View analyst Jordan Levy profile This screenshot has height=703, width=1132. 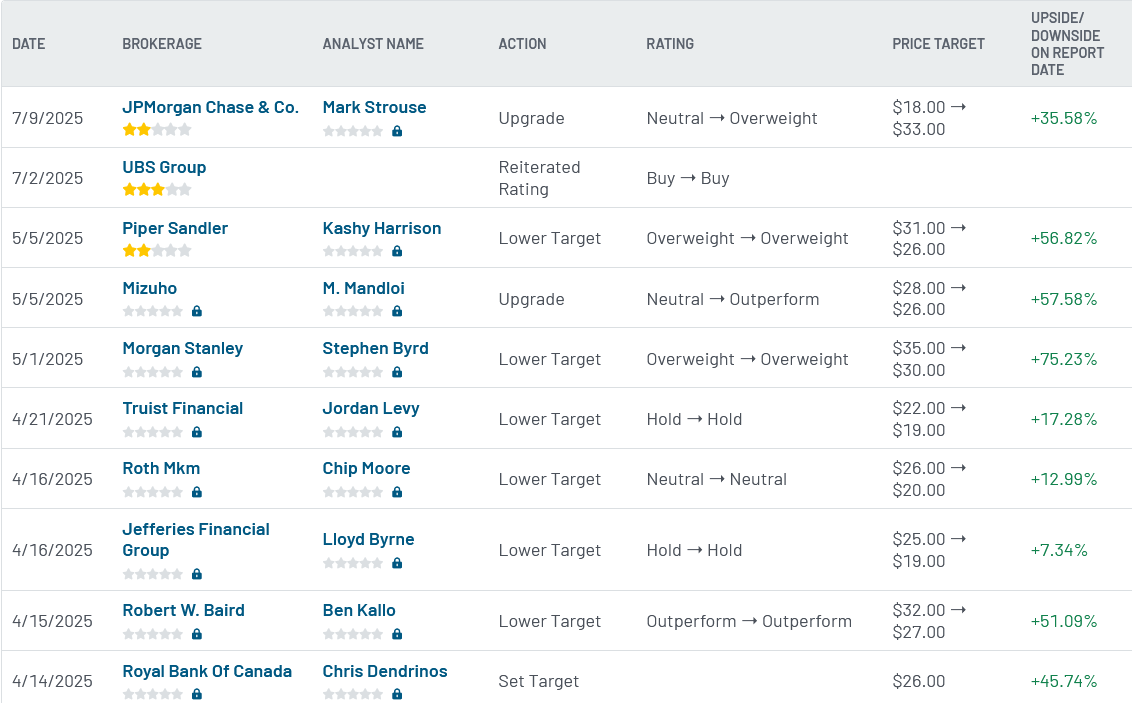click(370, 409)
